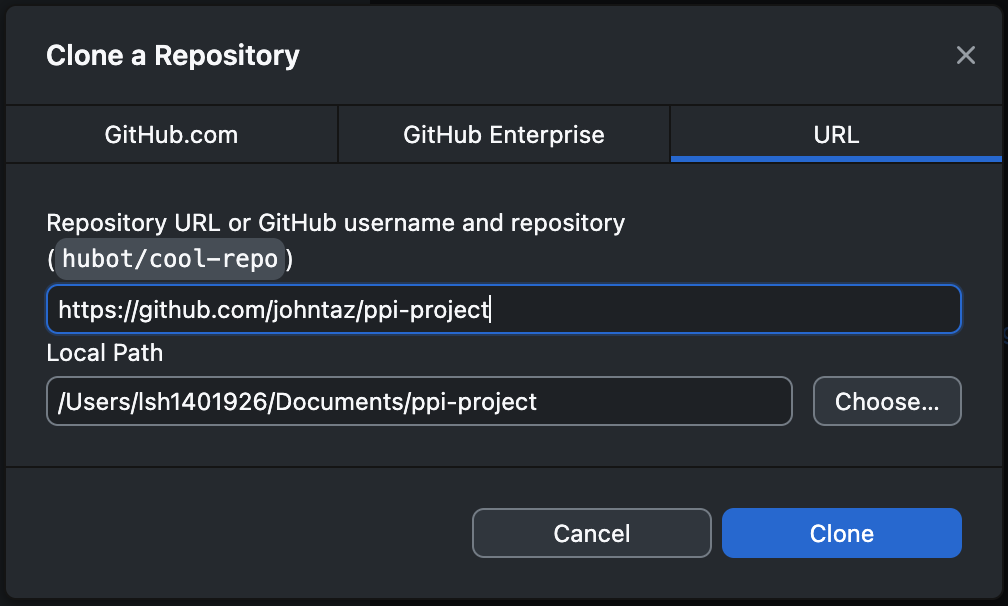
Task: Click the Local Path label
Action: pos(105,353)
